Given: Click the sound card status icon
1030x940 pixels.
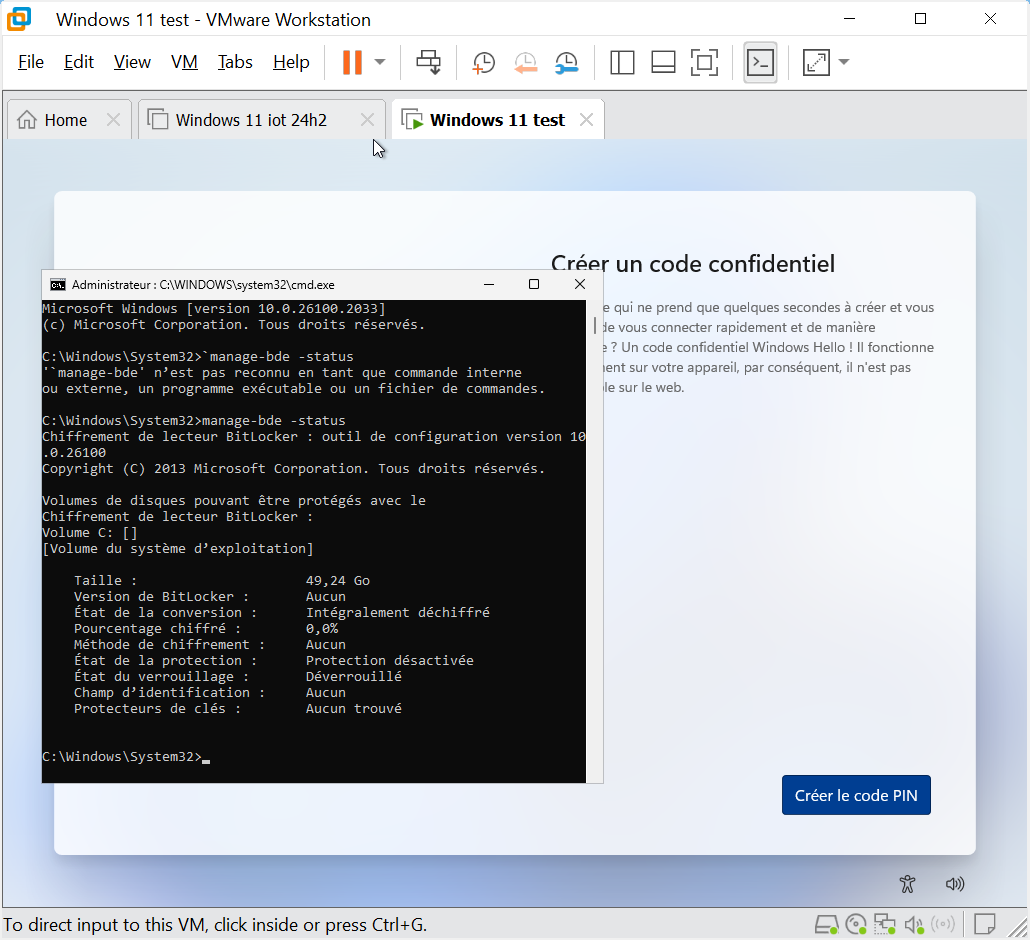Looking at the screenshot, I should (x=914, y=925).
